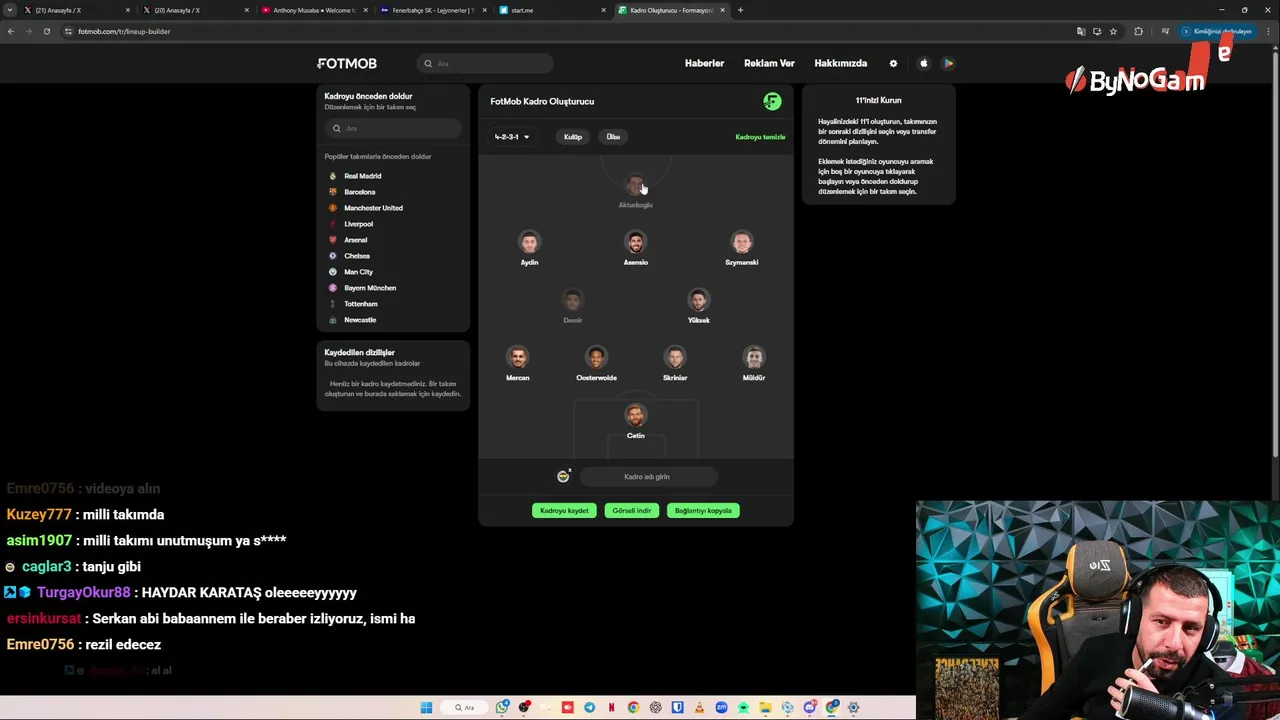Click the browser back arrow

click(11, 31)
